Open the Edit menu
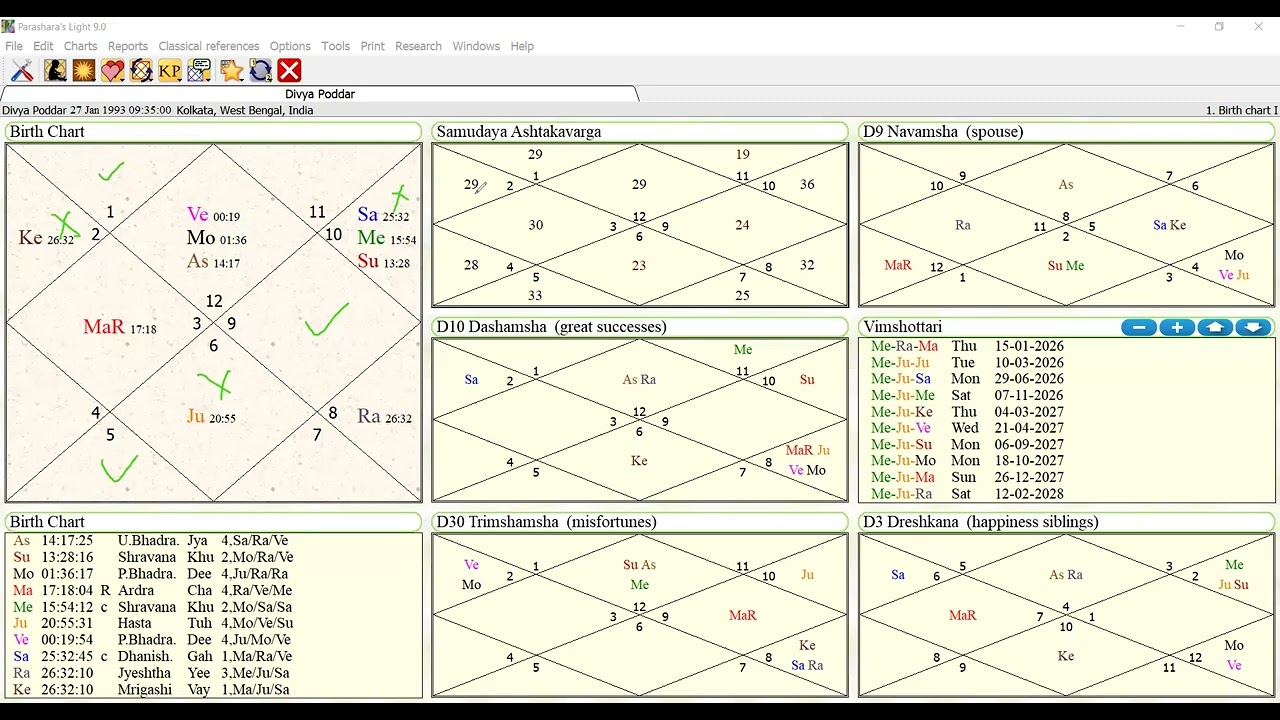The image size is (1280, 720). [43, 46]
